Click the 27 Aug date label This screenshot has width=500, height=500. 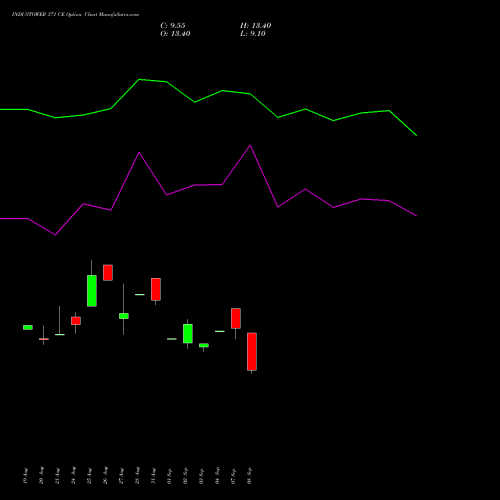pos(122,476)
